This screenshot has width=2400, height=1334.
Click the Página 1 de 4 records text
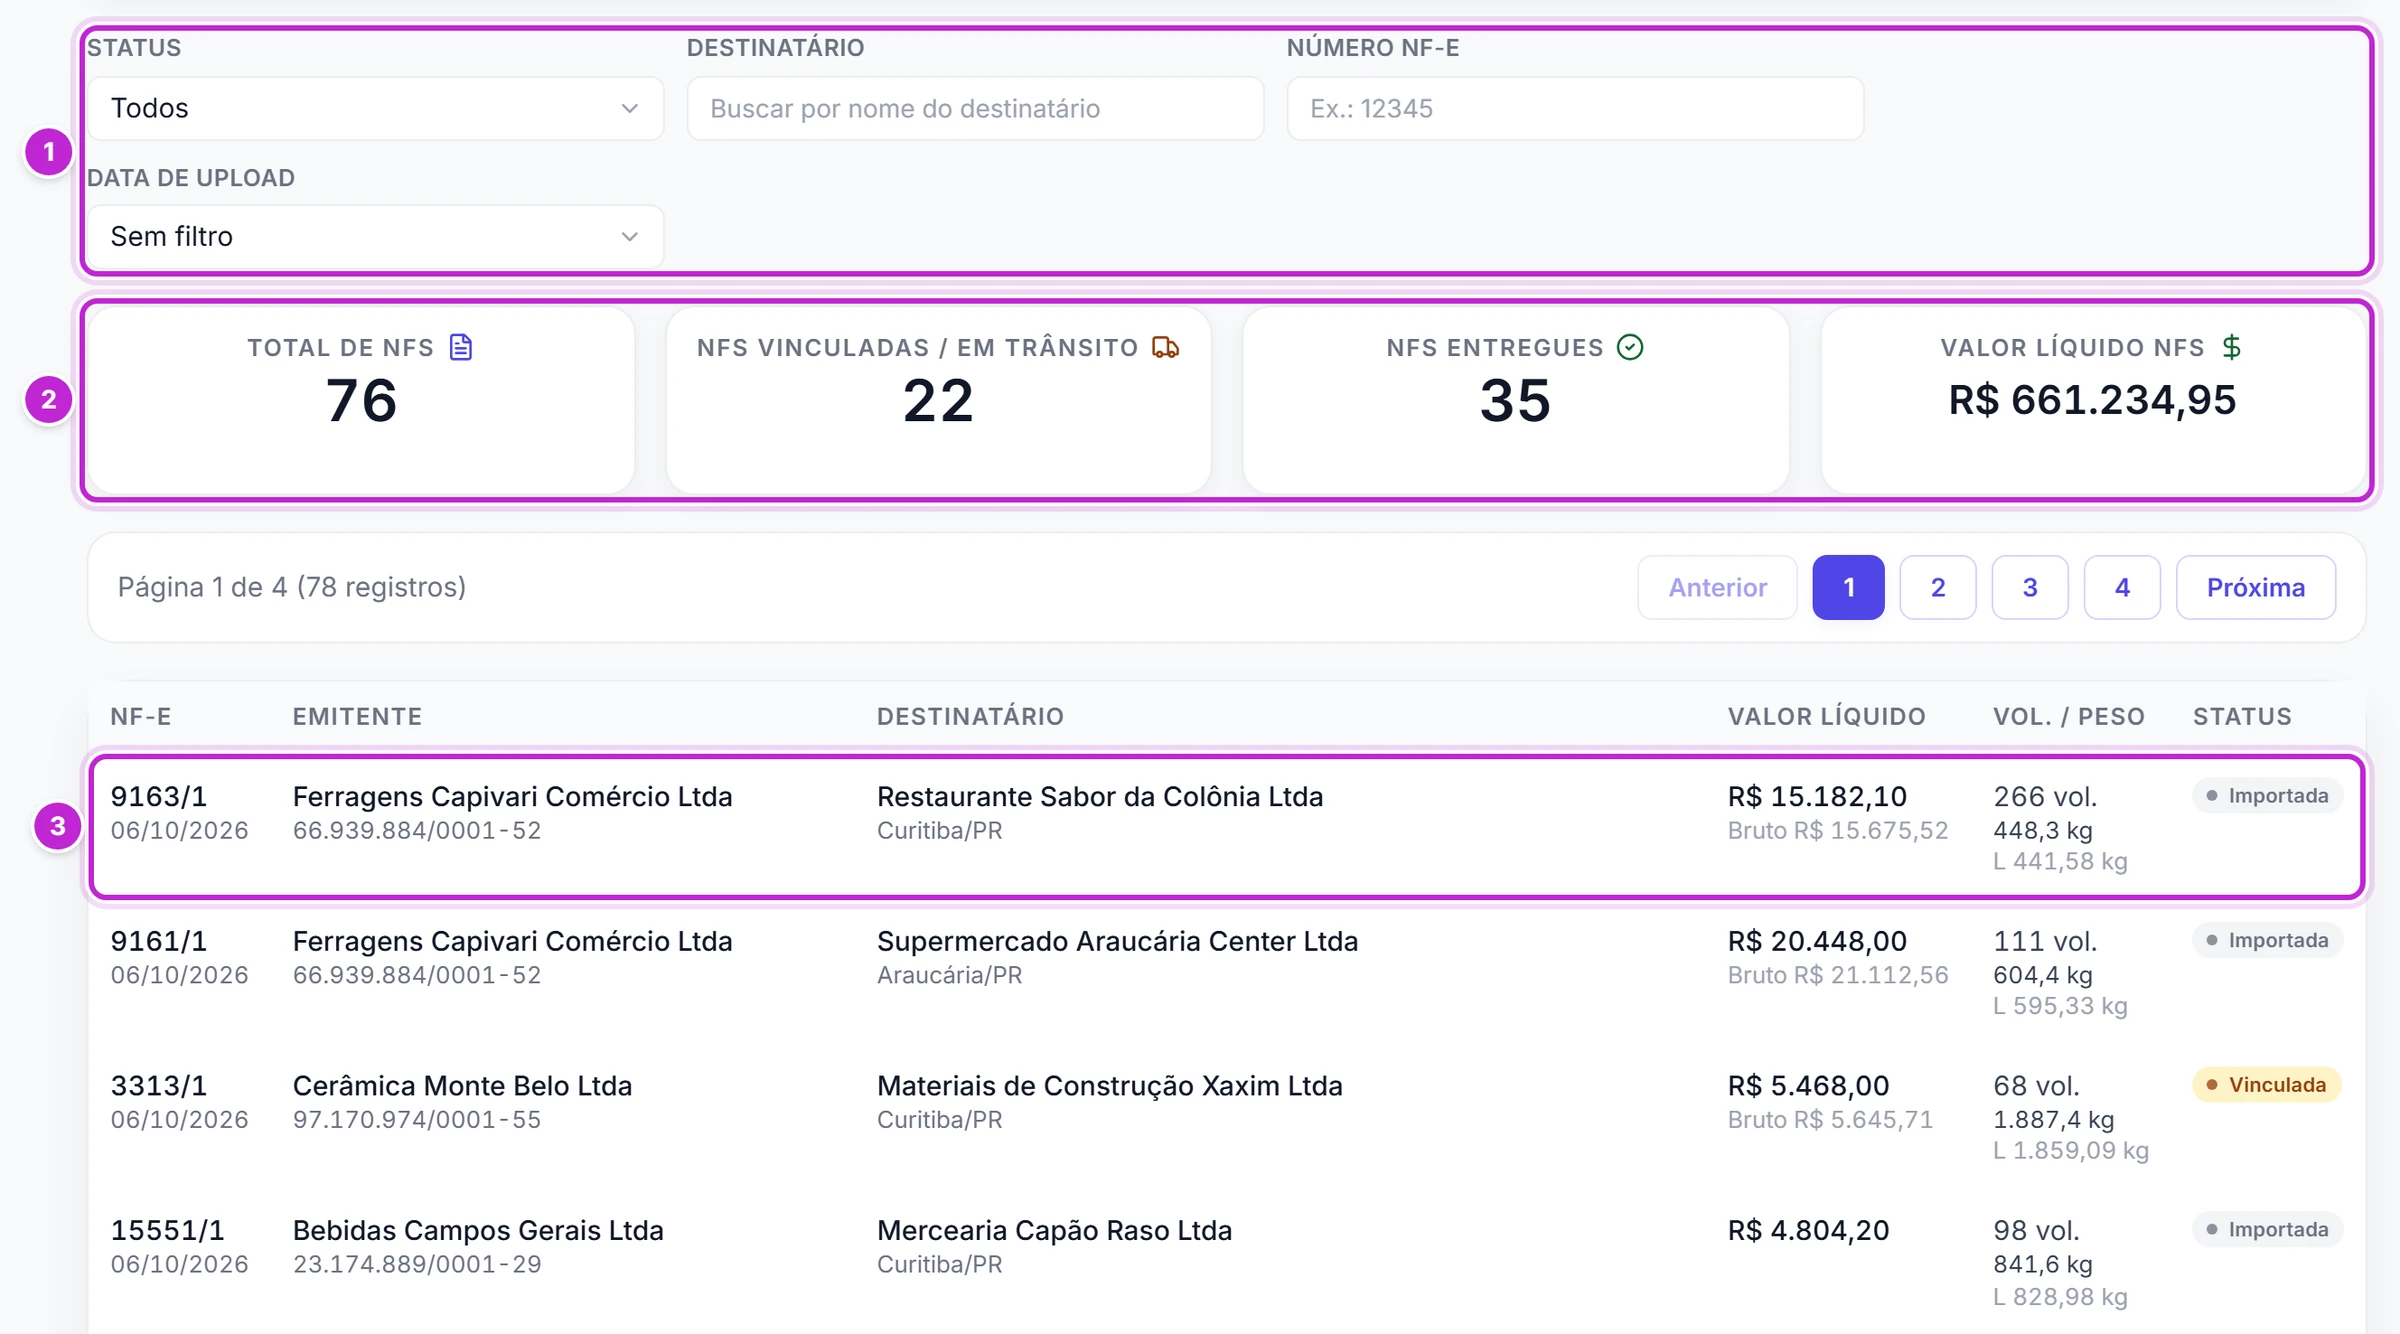292,587
